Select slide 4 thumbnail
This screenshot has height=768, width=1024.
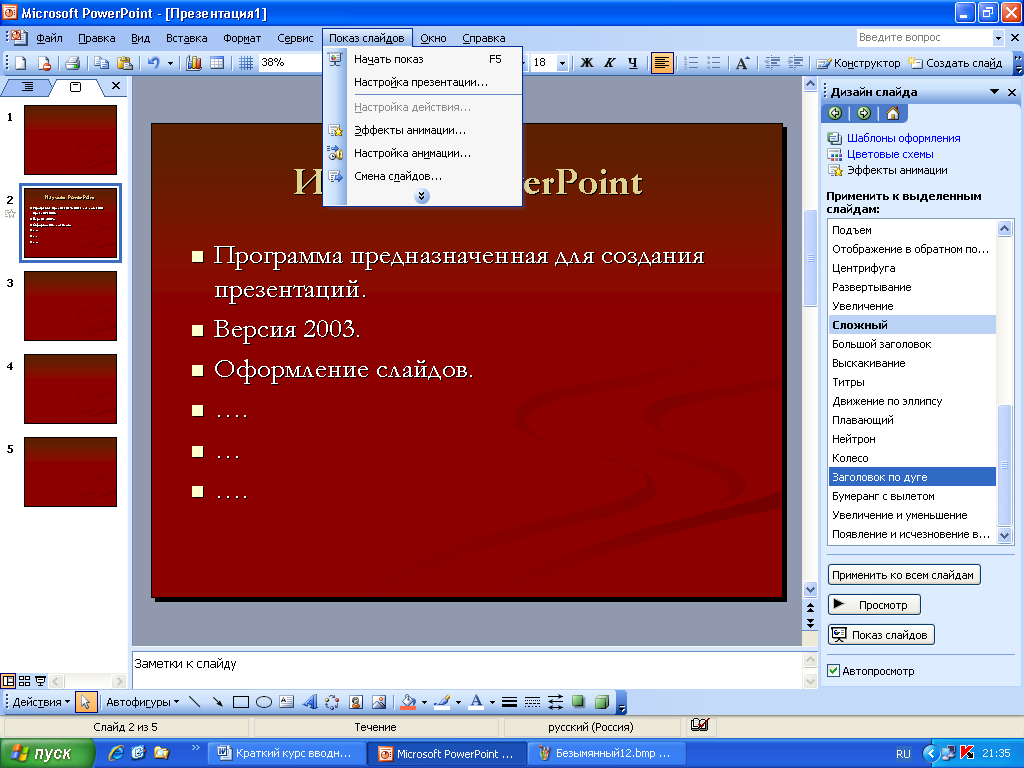coord(70,389)
